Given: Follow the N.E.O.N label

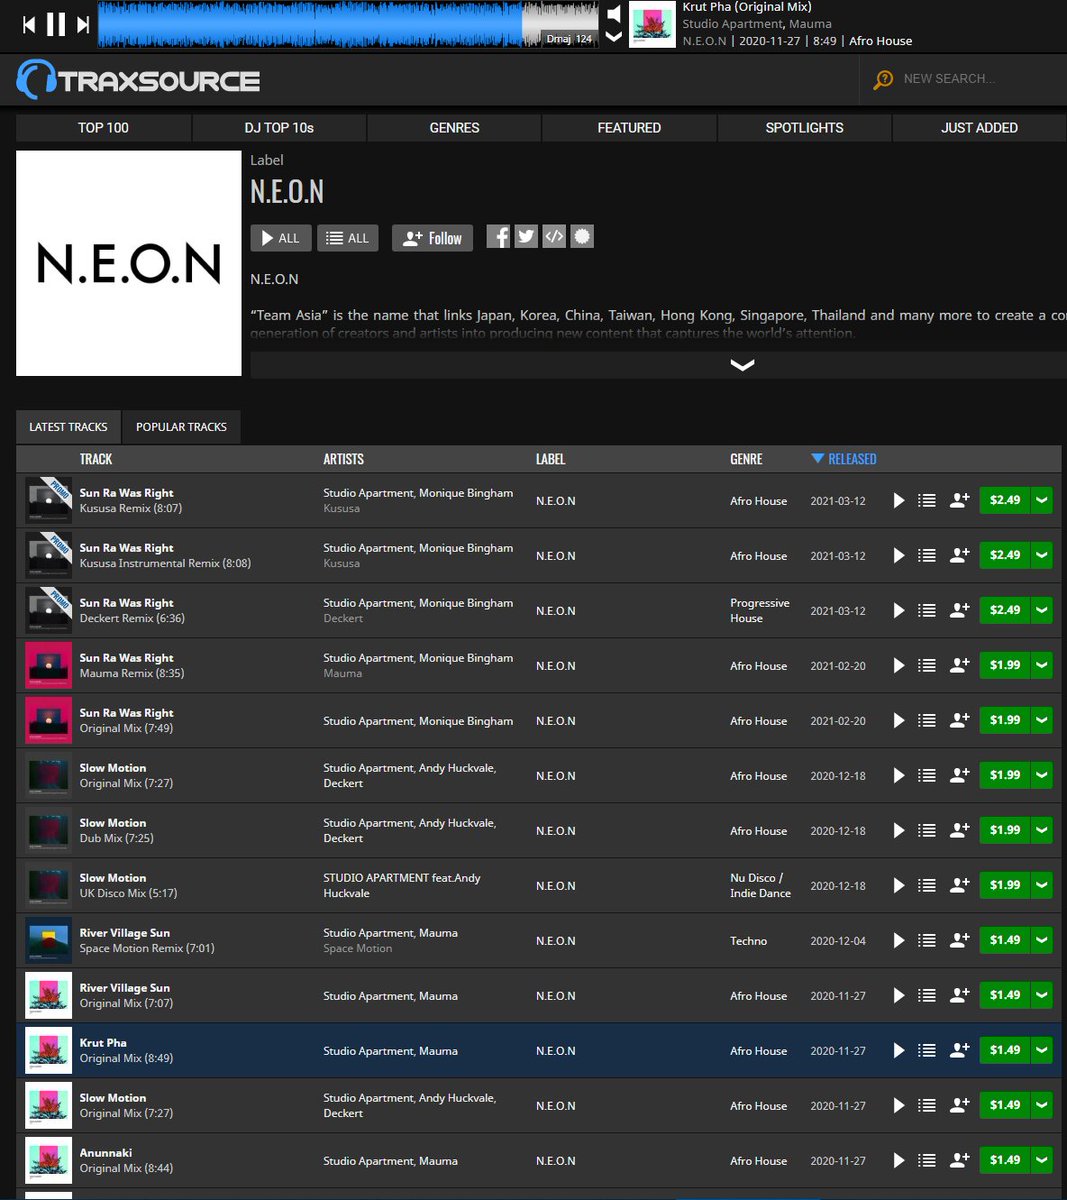Looking at the screenshot, I should coord(432,238).
